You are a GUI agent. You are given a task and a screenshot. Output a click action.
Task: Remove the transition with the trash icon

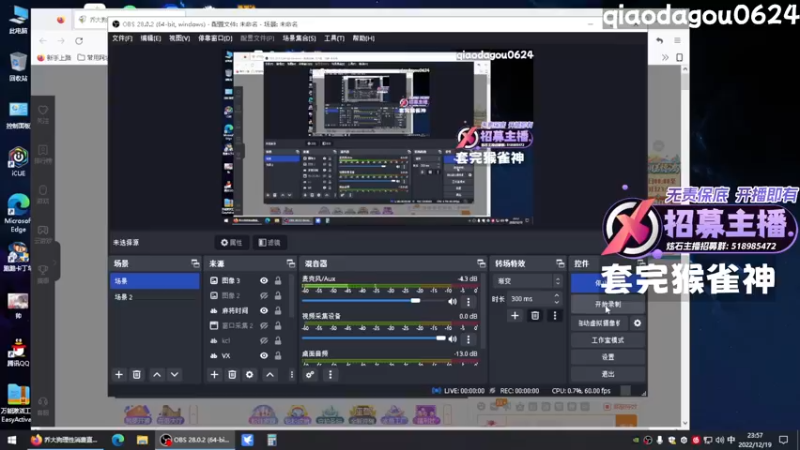(x=535, y=316)
